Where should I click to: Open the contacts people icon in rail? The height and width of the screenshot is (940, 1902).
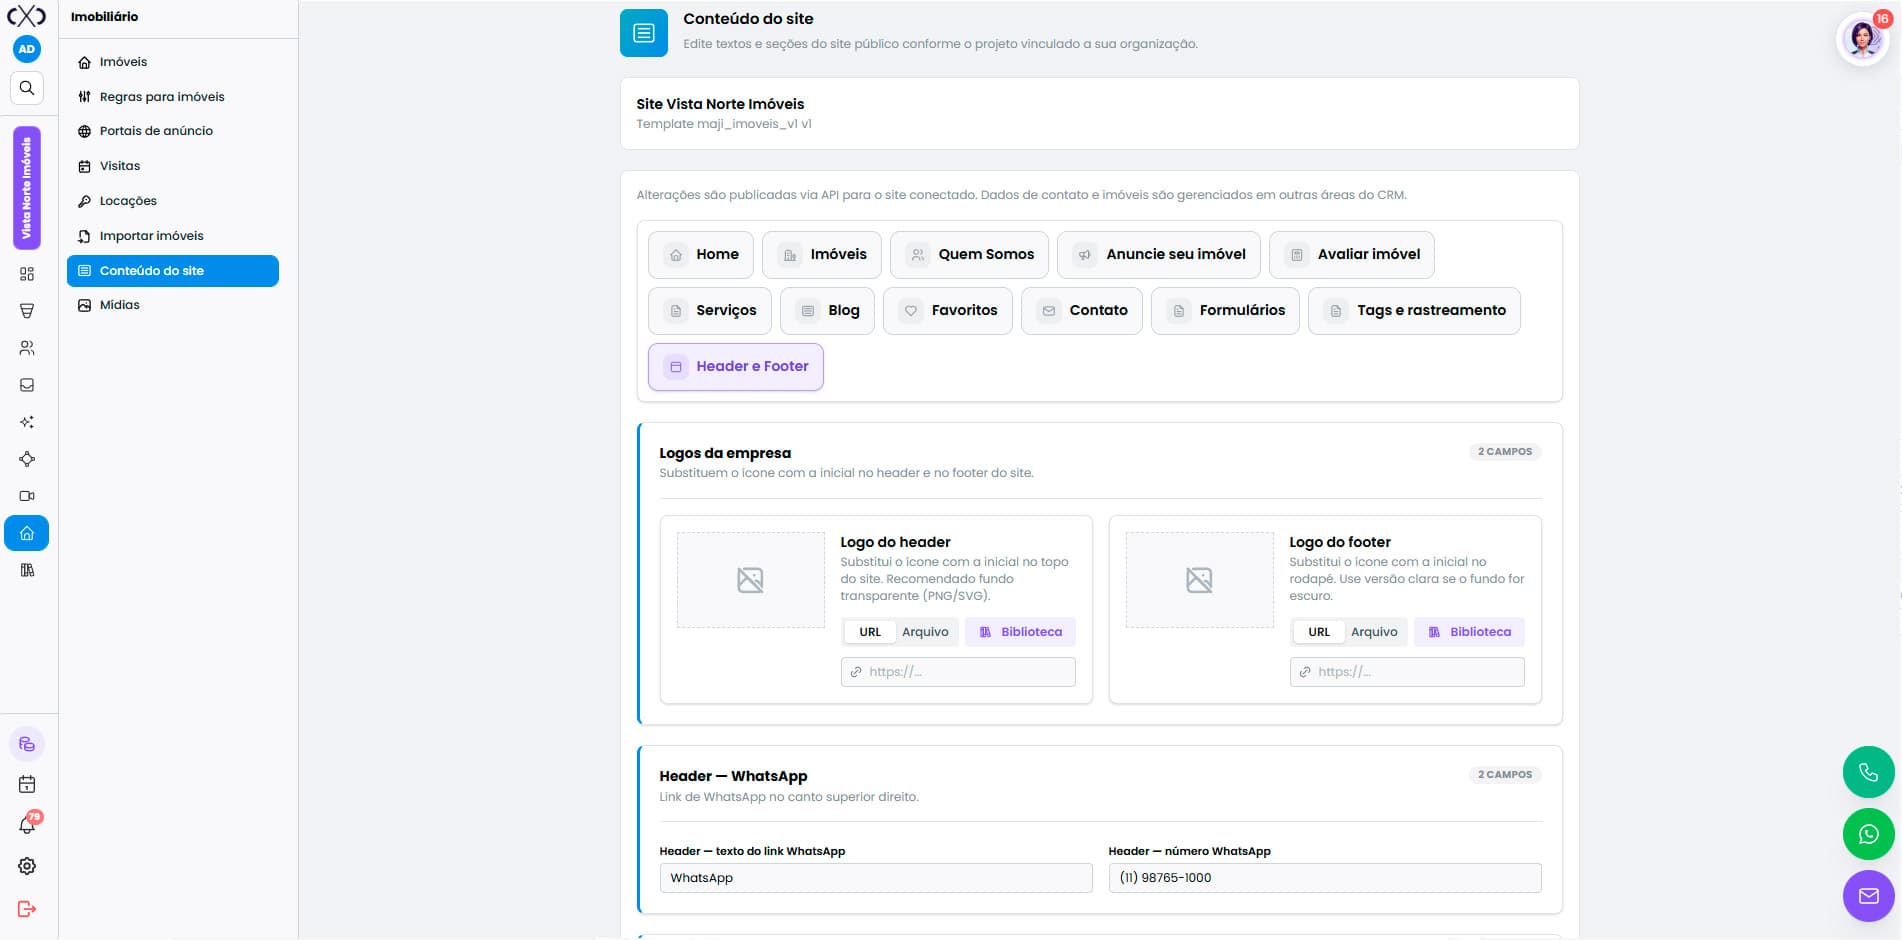tap(27, 348)
